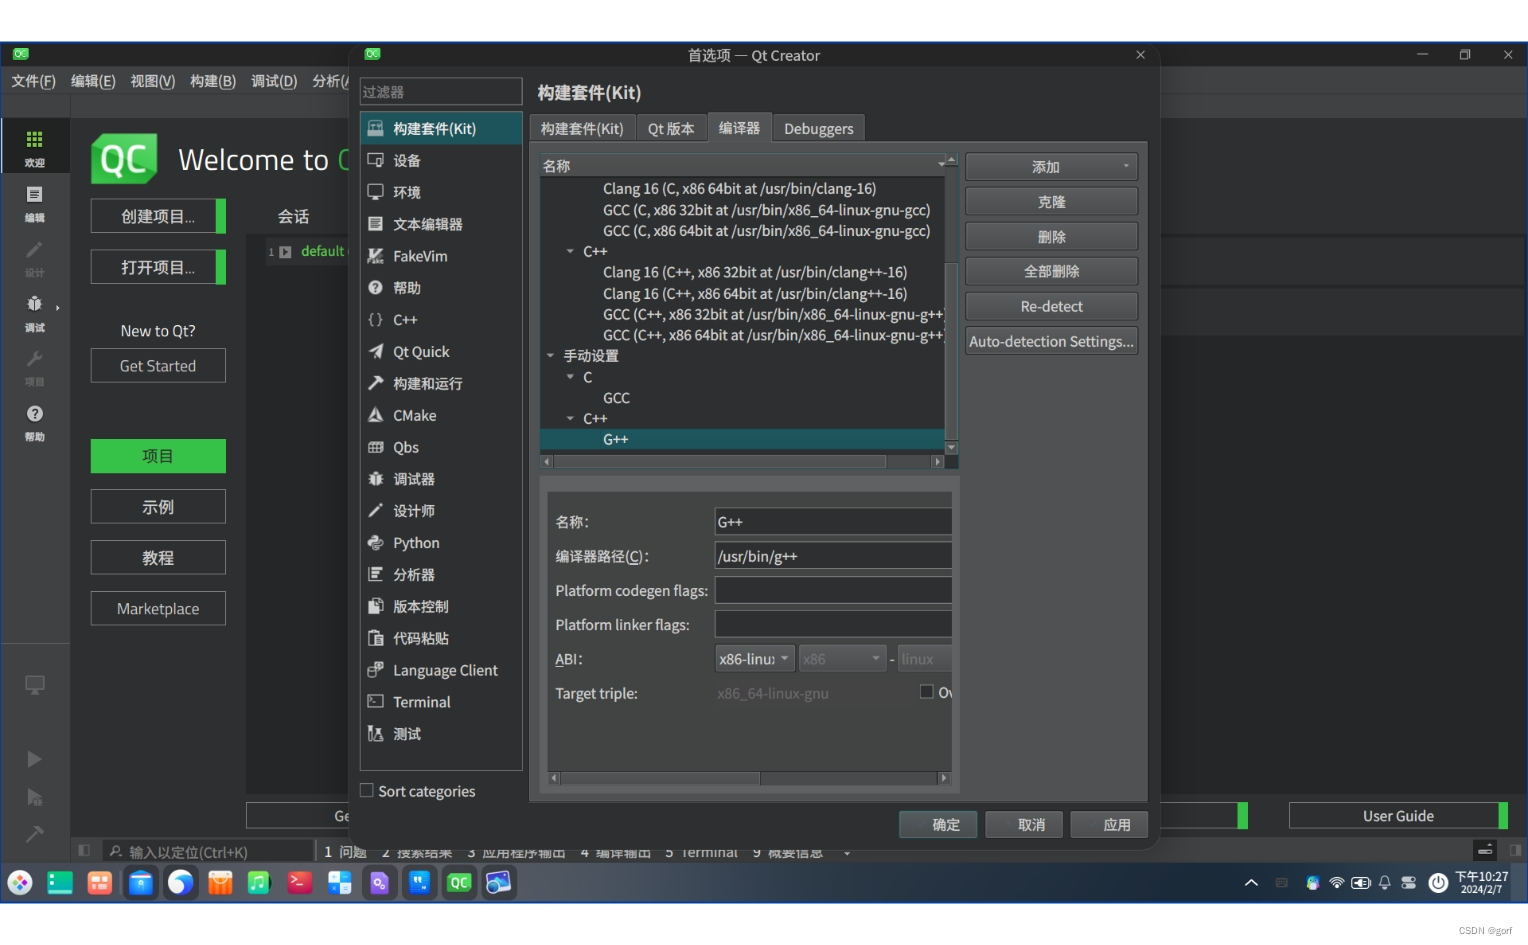Open 分析器 preferences category

pos(441,575)
